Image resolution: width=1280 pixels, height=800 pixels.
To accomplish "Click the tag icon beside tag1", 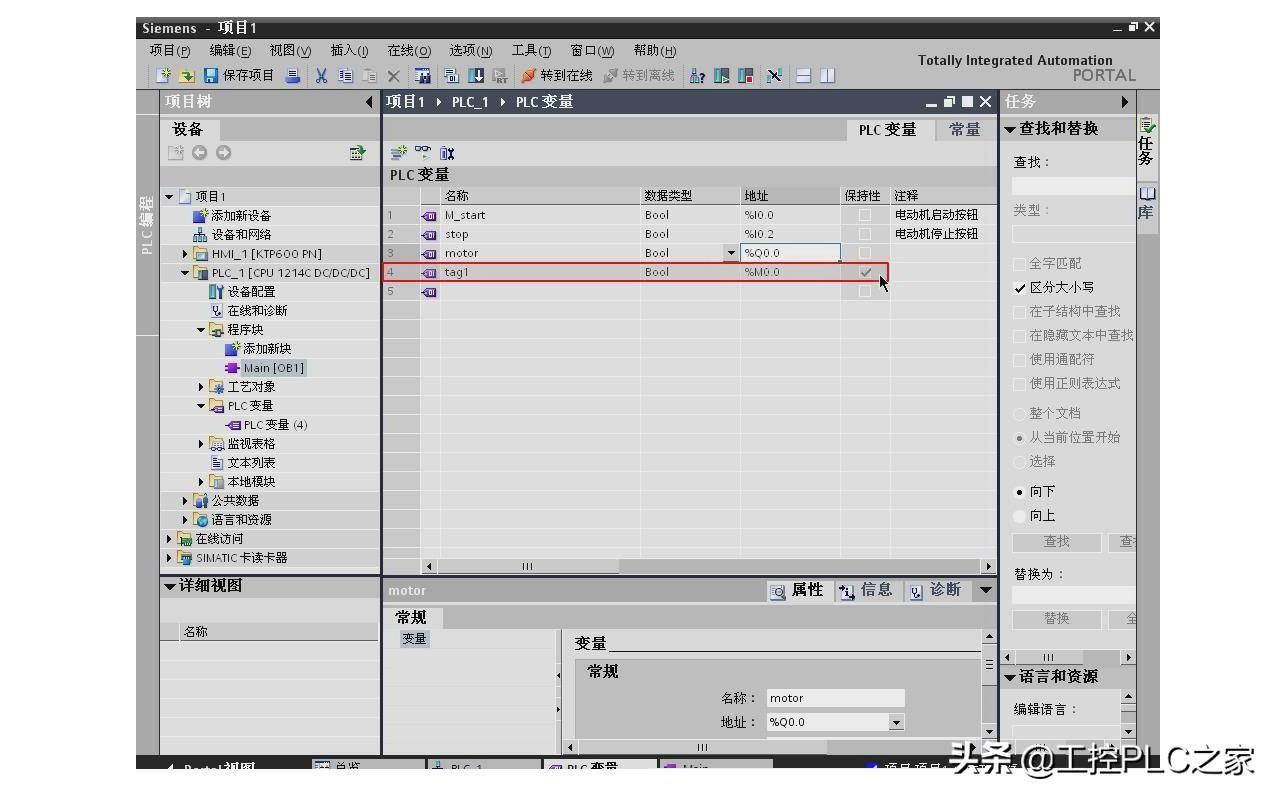I will coord(430,272).
